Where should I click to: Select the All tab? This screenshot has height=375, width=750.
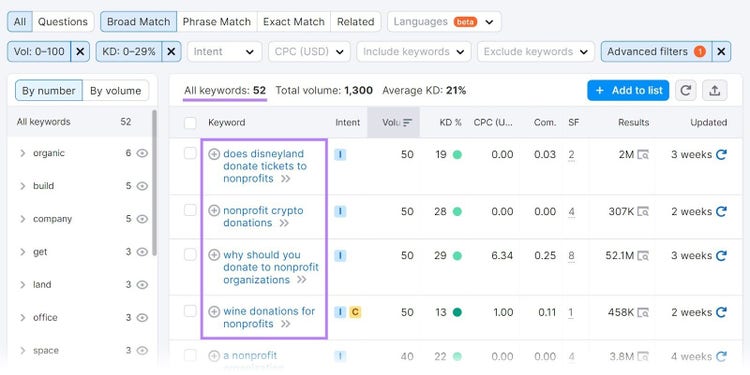click(x=20, y=22)
